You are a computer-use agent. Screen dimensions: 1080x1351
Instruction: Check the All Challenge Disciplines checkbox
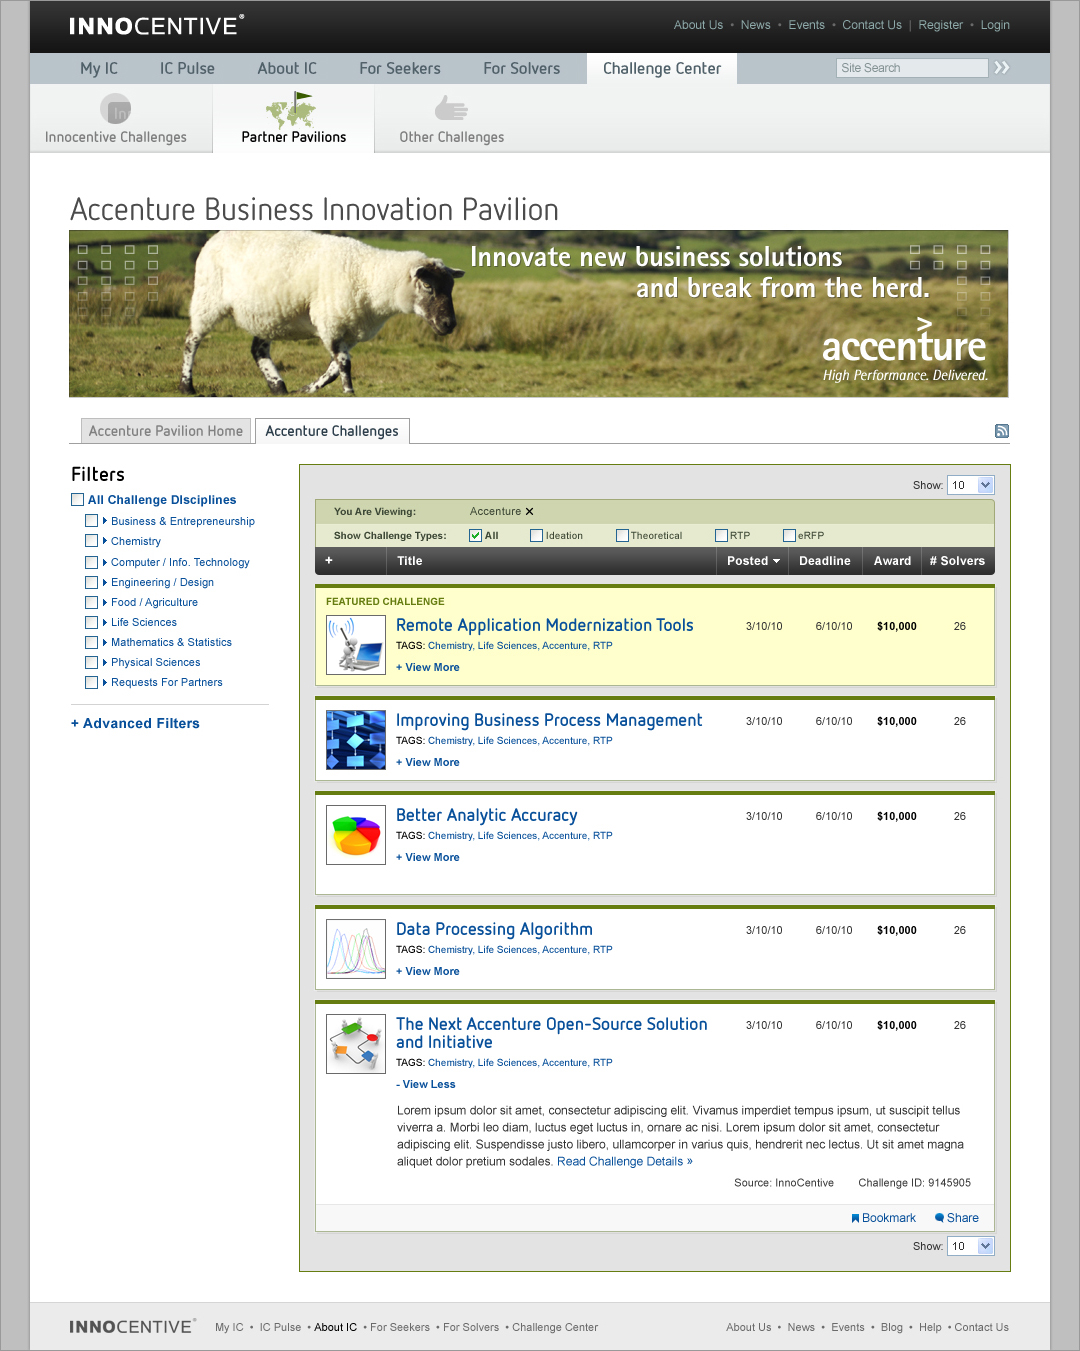77,500
